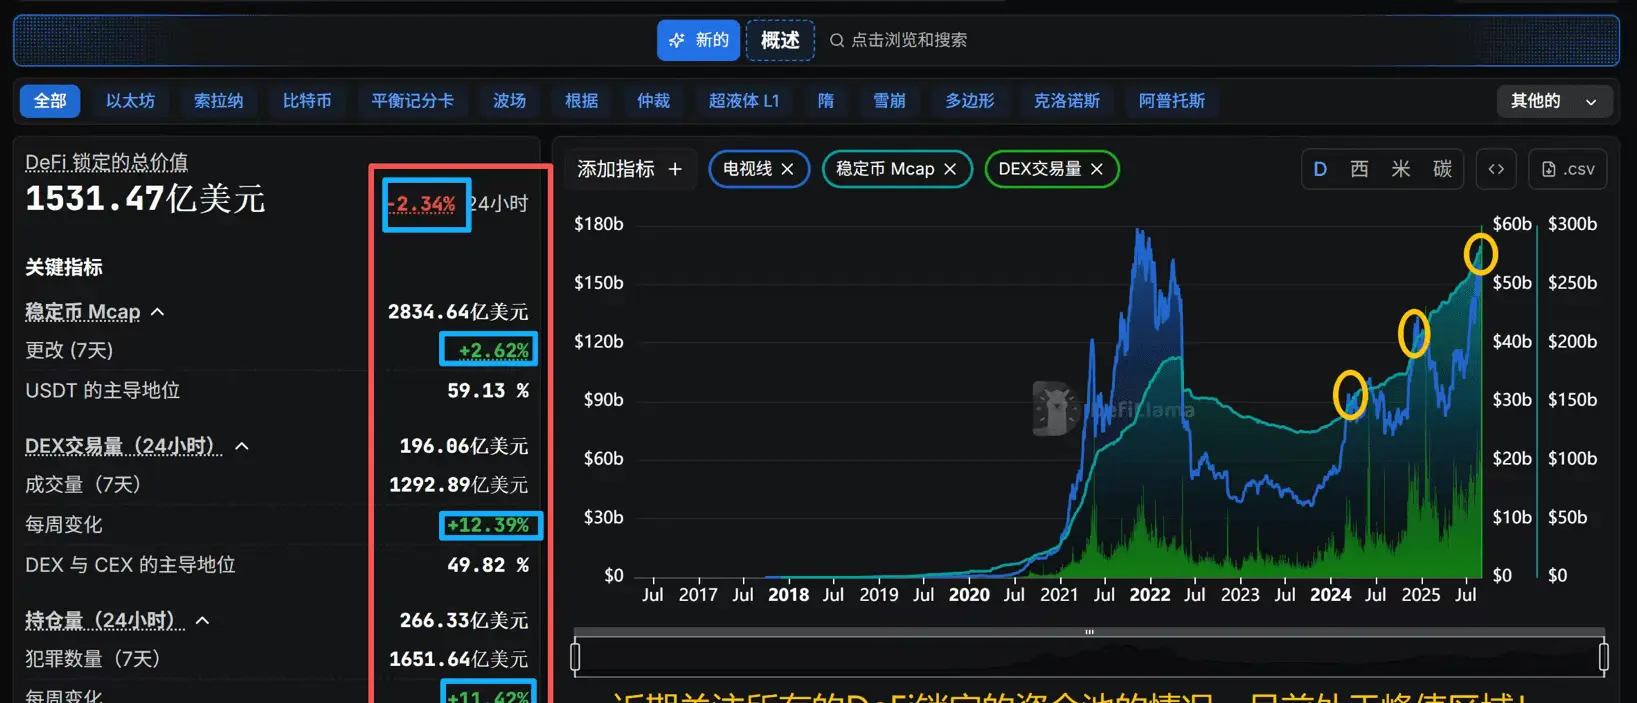
Task: Click the 稳定币 Mcap metric label
Action: coord(83,312)
